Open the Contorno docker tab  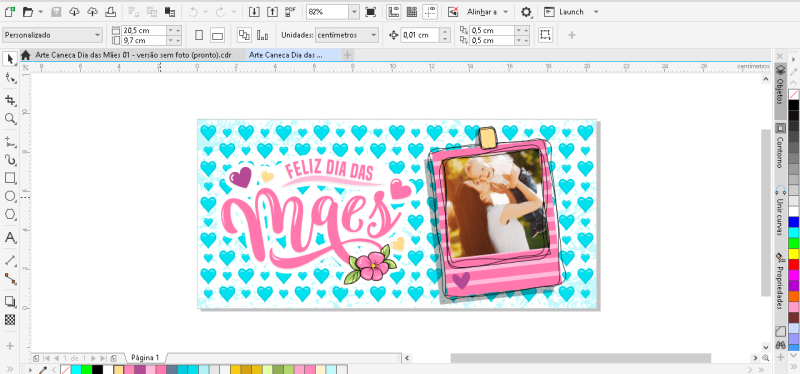click(780, 146)
